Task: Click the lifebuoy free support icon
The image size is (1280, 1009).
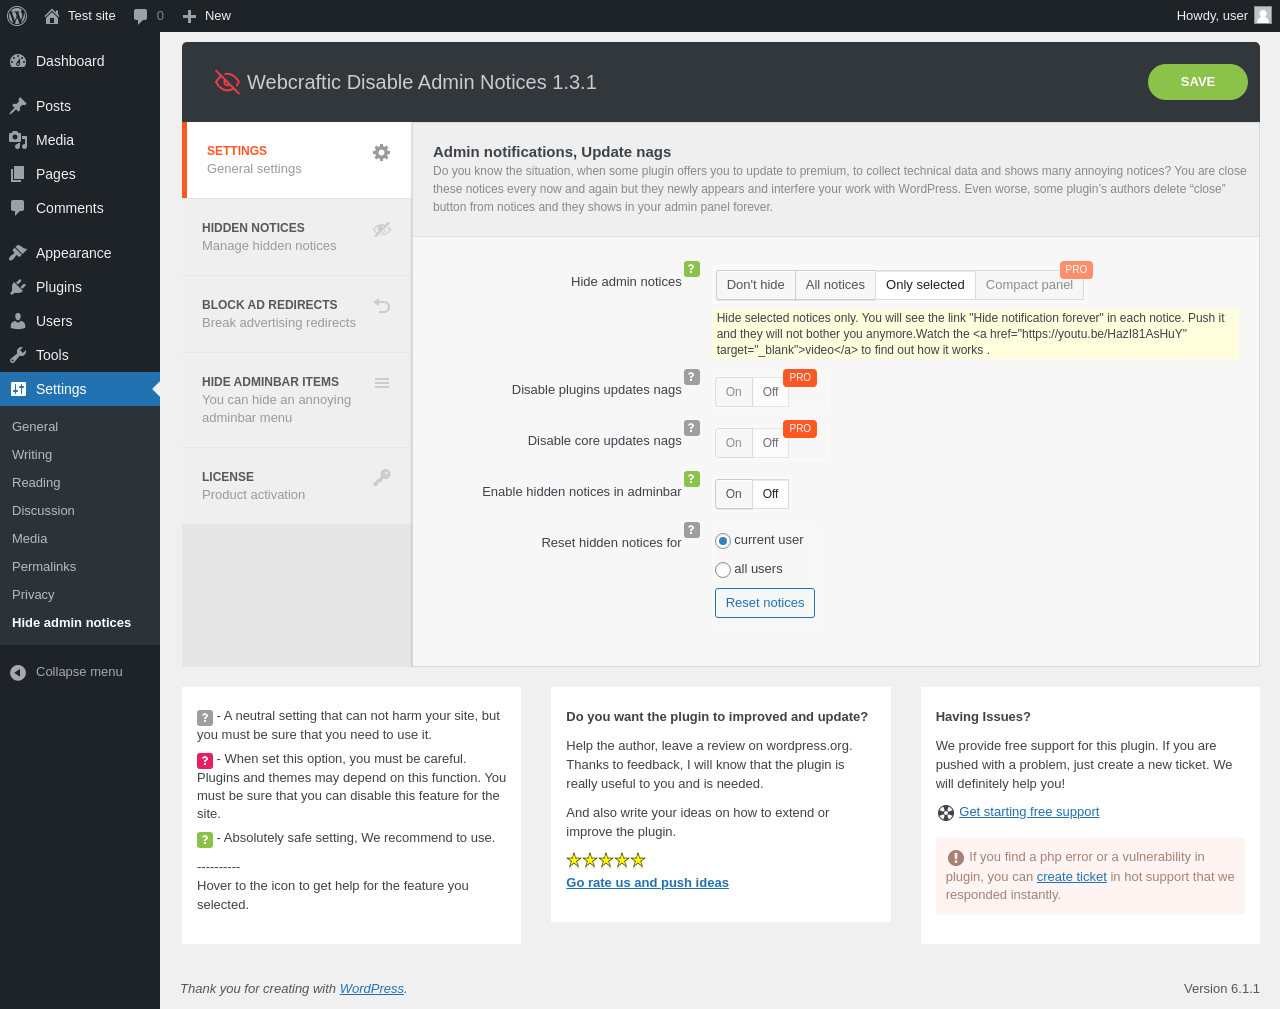Action: (x=946, y=813)
